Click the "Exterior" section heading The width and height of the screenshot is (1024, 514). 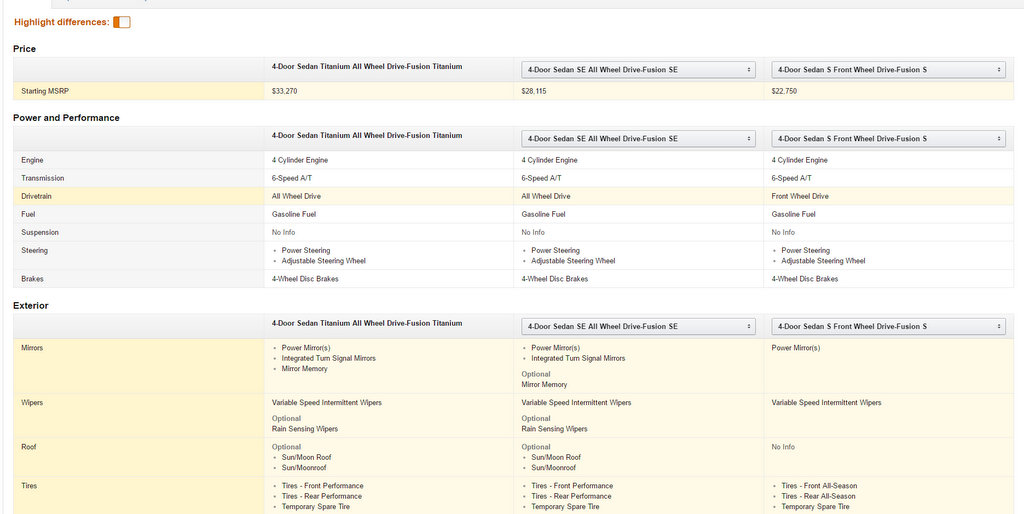point(31,306)
